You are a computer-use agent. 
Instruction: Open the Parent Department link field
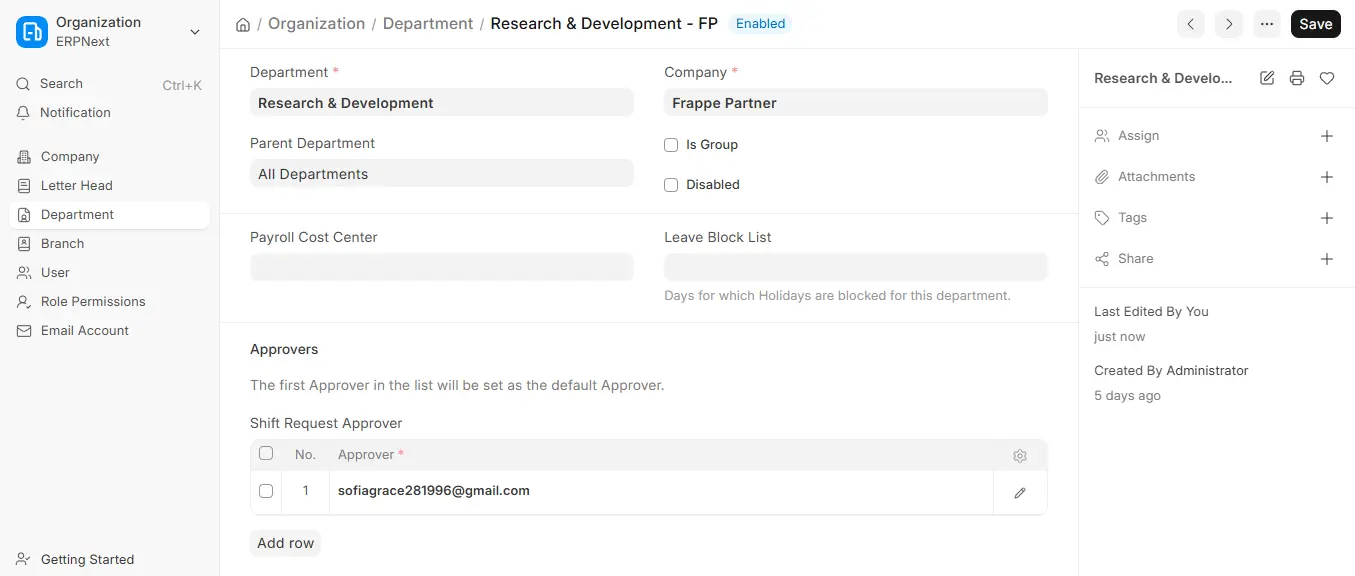(x=442, y=174)
